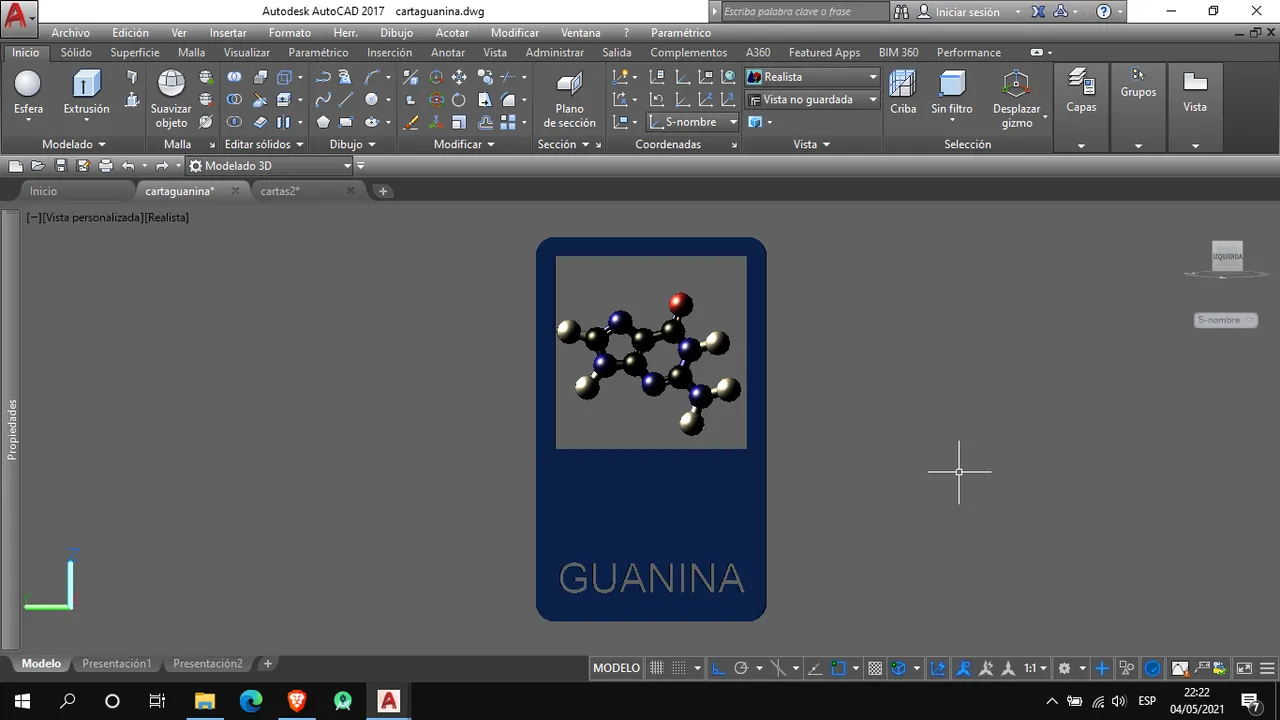
Task: Open the Insertar menu
Action: click(228, 33)
